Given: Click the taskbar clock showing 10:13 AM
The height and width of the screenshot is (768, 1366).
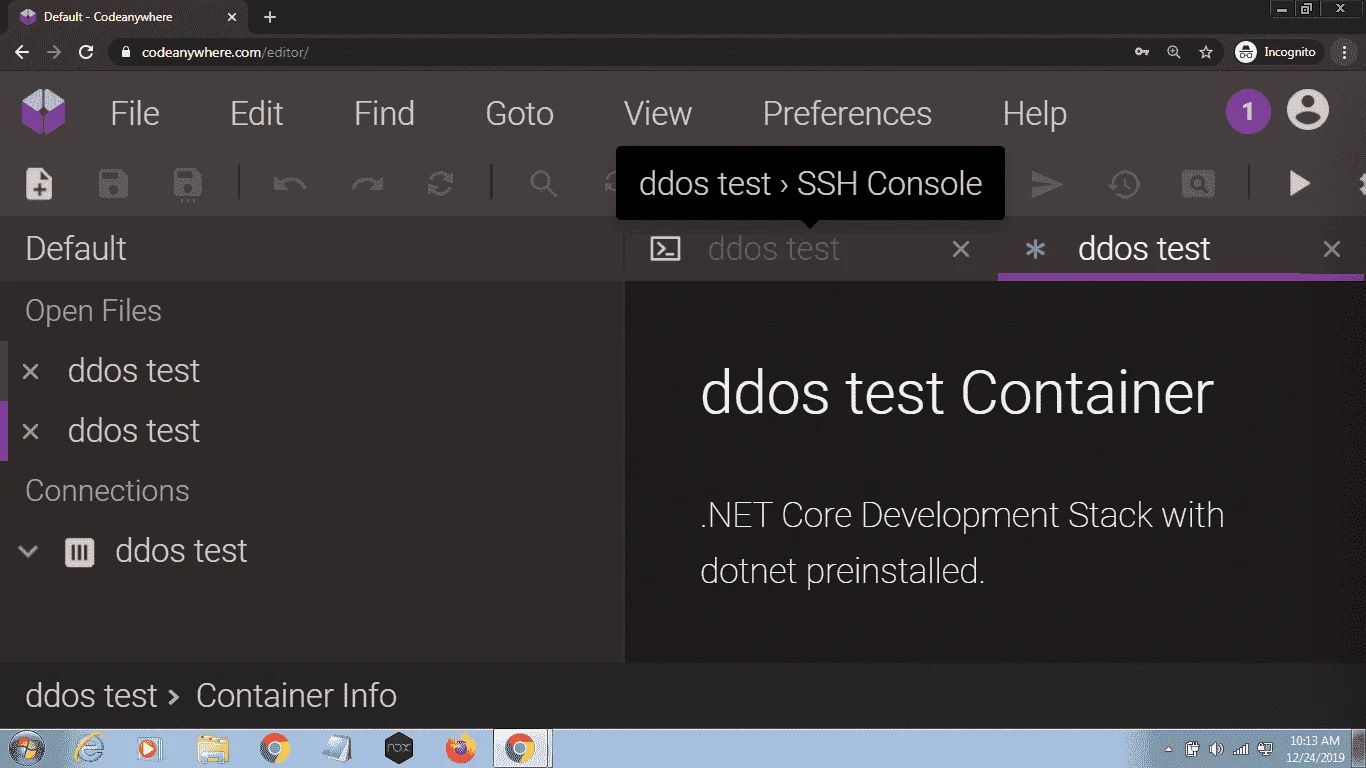Looking at the screenshot, I should tap(1315, 748).
